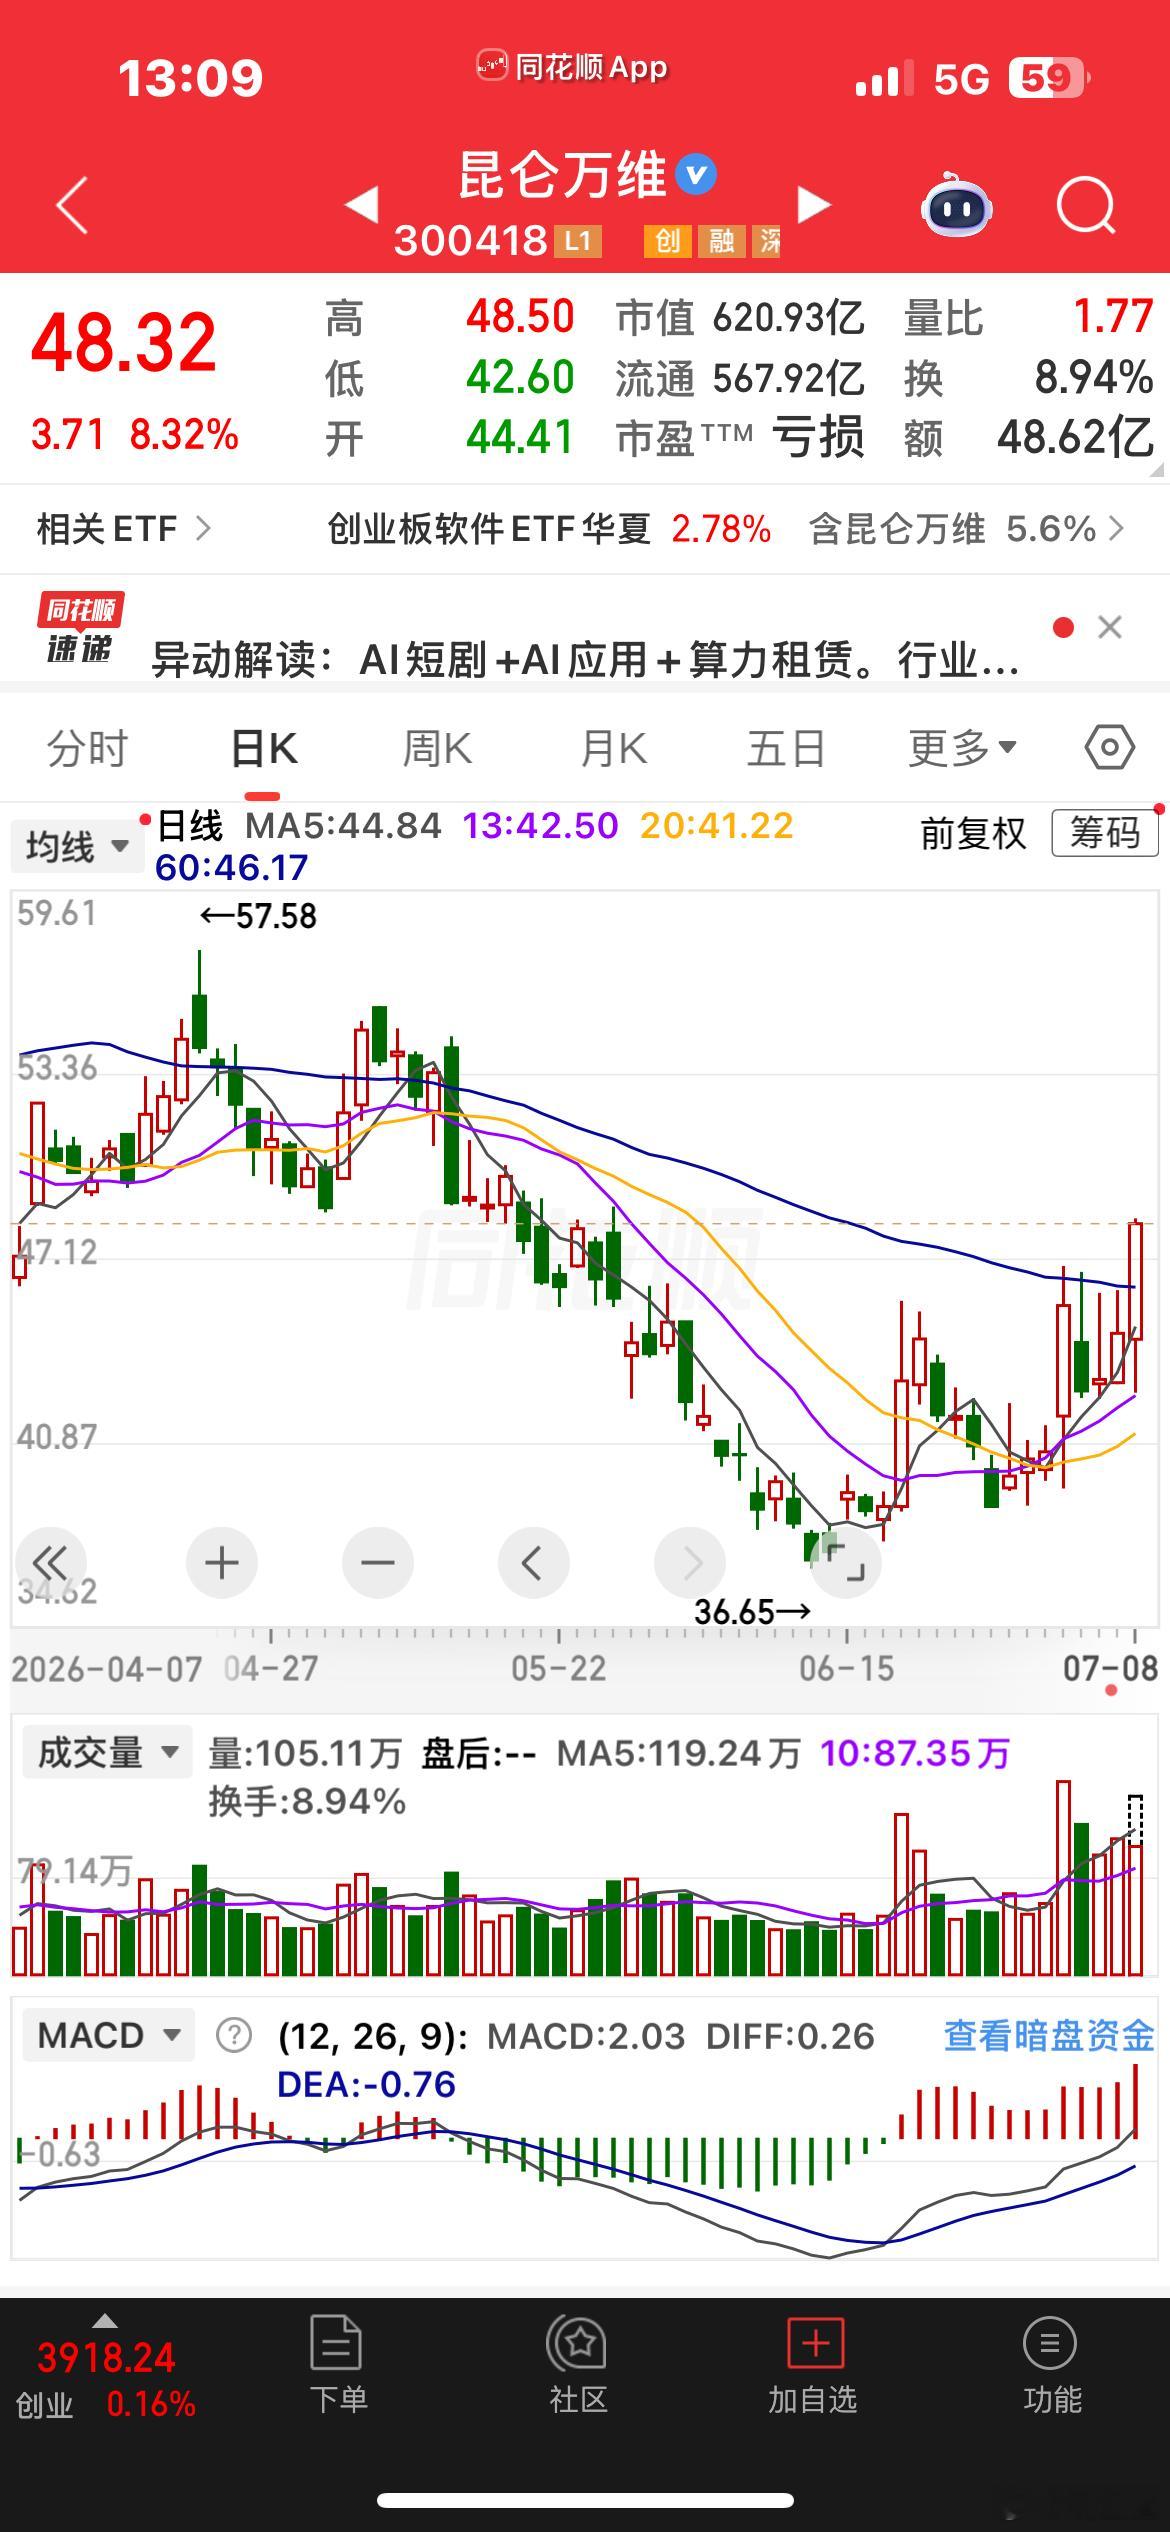Tap the latest volume bar with dashed top
This screenshot has height=2532, width=1170.
click(x=1136, y=1884)
